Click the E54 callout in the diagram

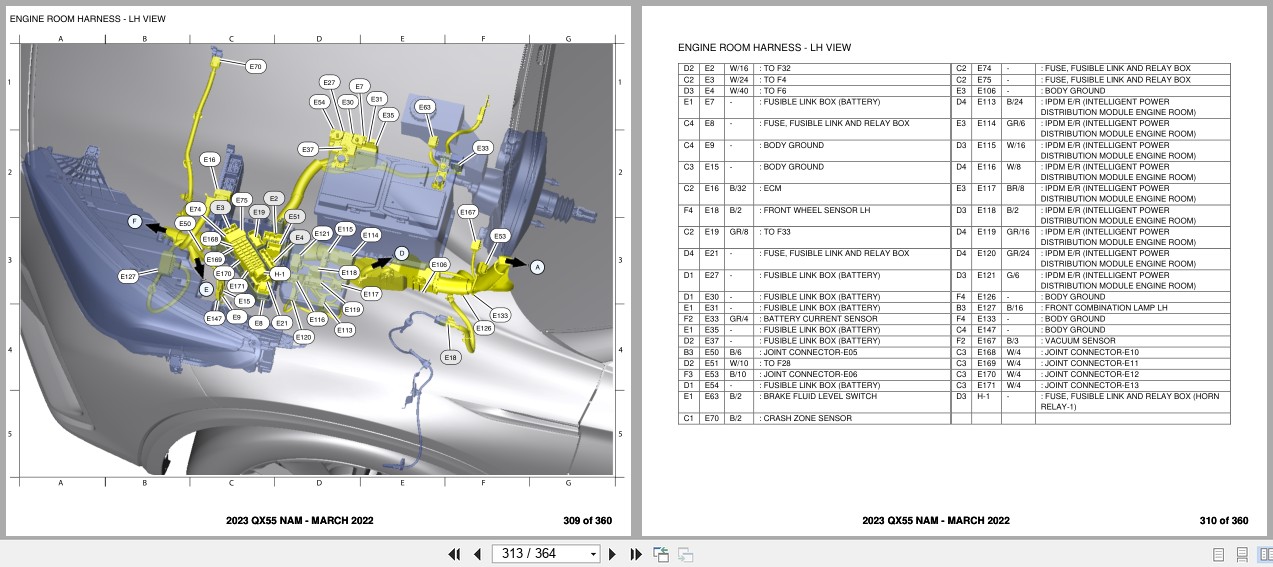coord(319,102)
